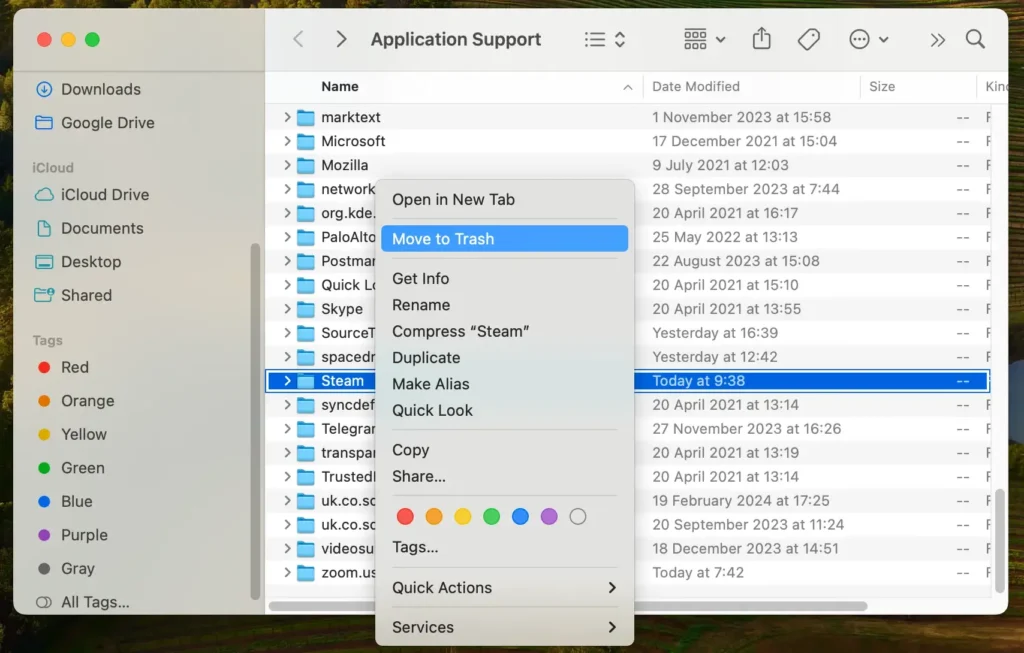Viewport: 1024px width, 653px height.
Task: Click the Tags icon in the toolbar
Action: tap(809, 38)
